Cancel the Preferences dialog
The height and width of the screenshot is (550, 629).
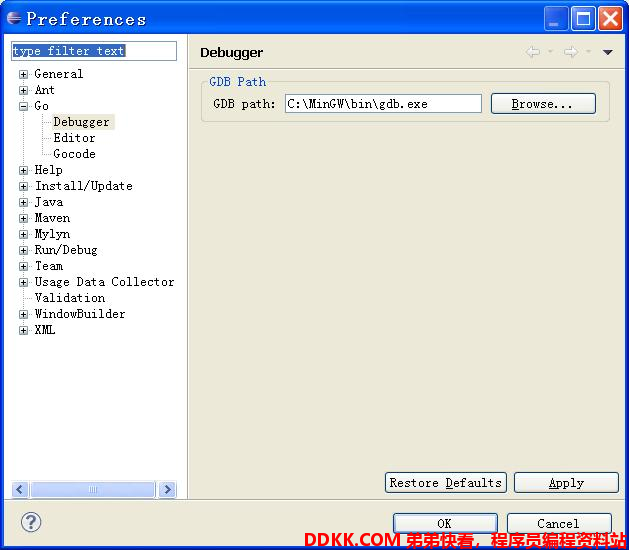point(559,524)
